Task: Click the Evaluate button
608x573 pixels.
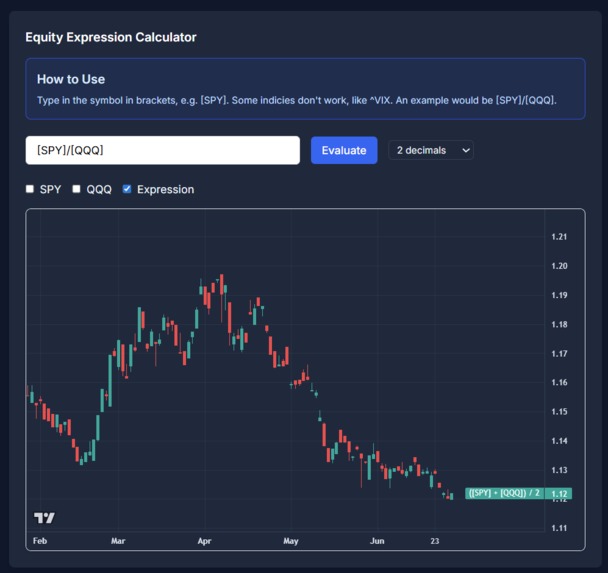Action: [x=344, y=150]
